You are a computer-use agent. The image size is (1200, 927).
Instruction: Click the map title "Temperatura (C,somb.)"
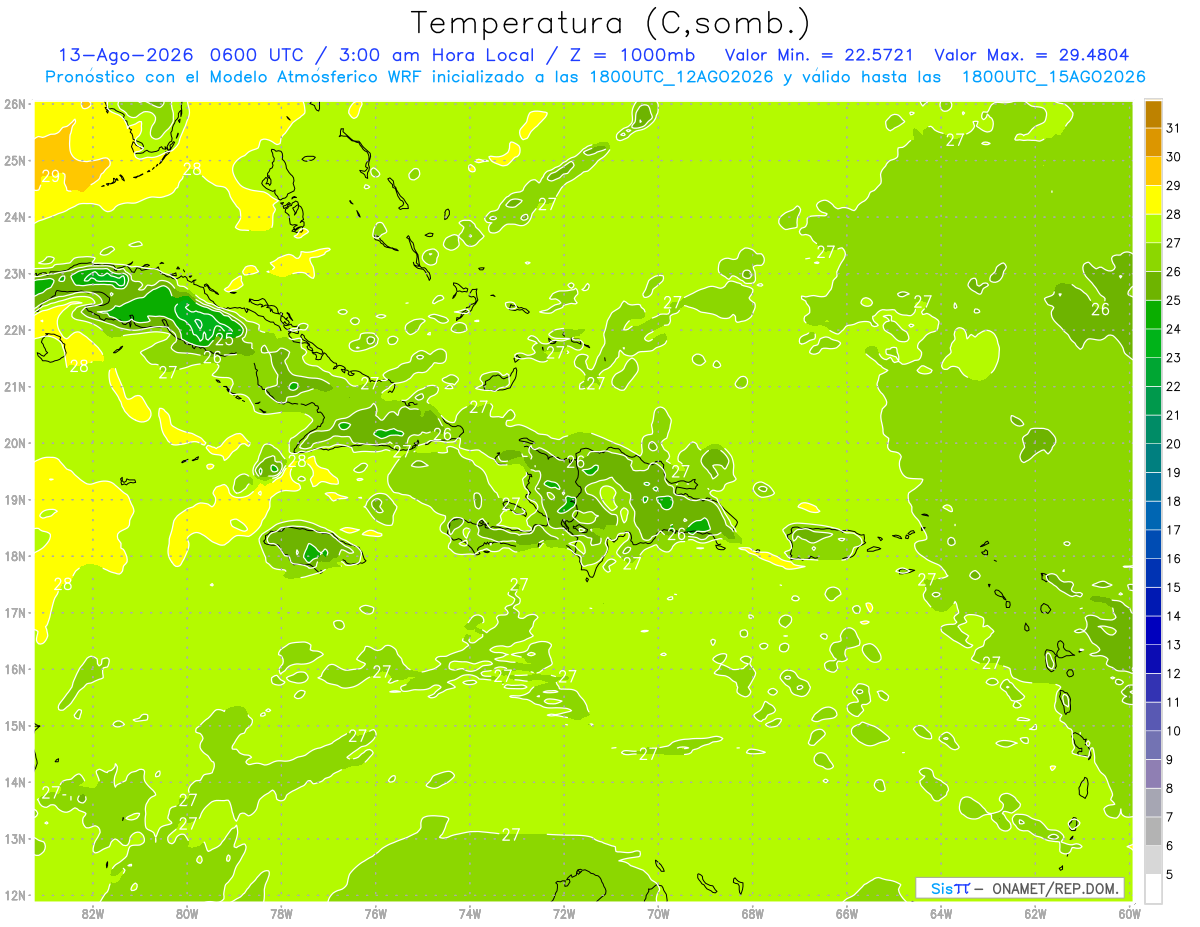point(610,23)
